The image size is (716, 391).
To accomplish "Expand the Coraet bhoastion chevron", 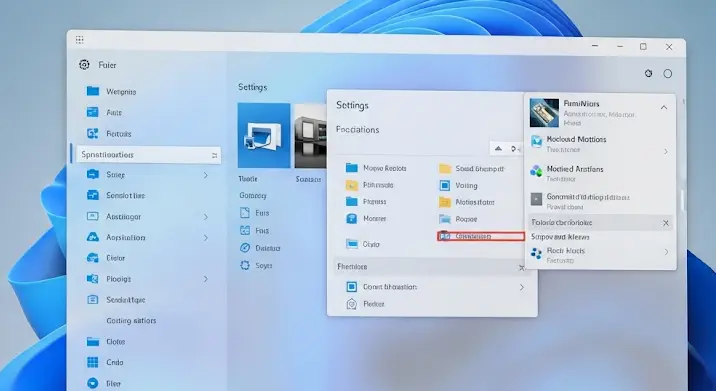I will (521, 287).
